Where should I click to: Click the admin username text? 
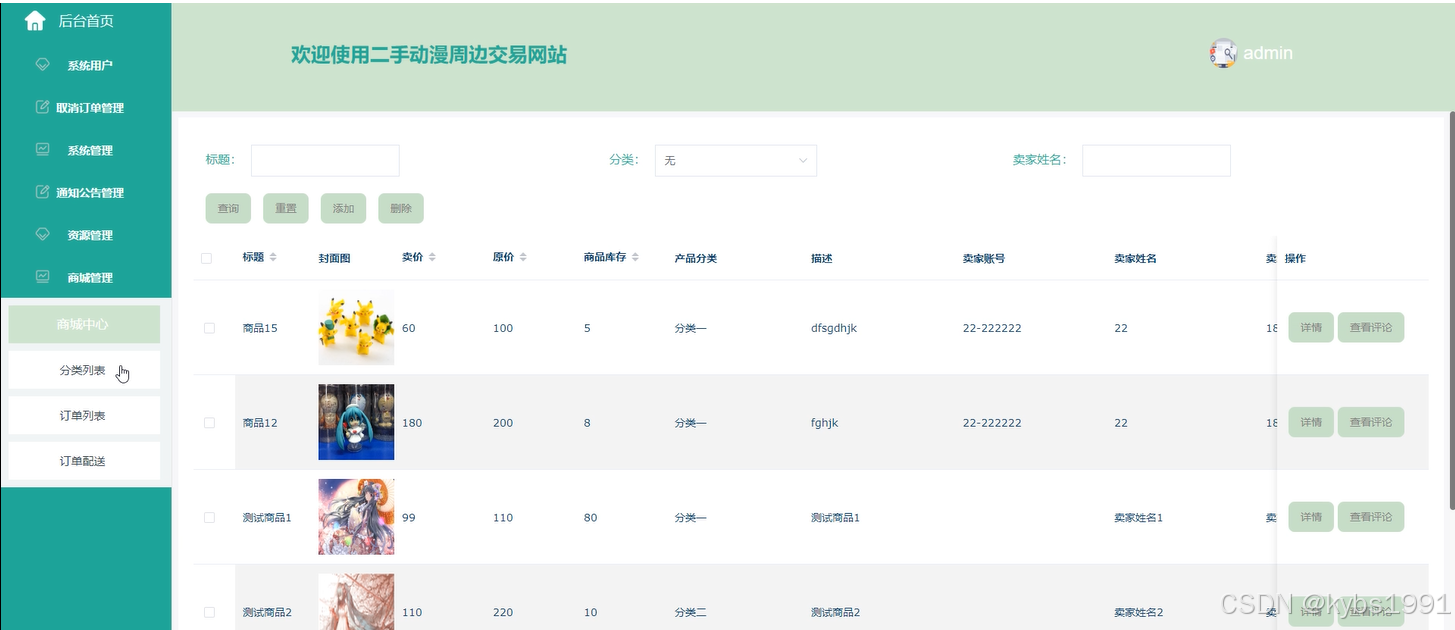[1268, 53]
